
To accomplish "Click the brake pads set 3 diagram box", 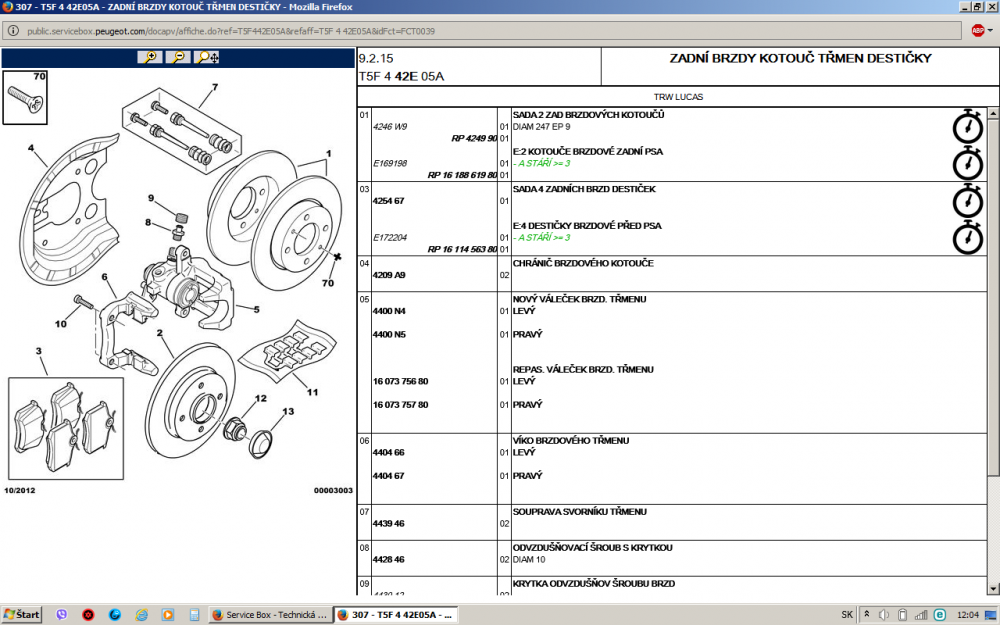I will coord(66,428).
